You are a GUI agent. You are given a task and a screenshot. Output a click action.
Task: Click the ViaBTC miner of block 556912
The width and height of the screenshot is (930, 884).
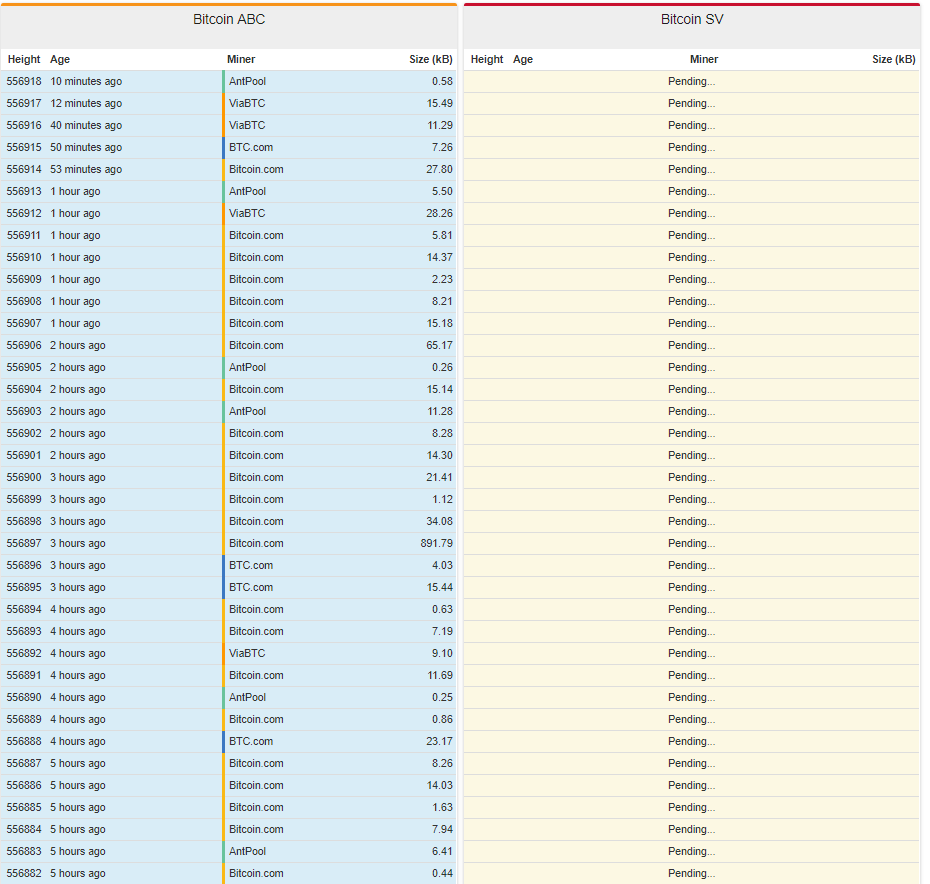(247, 213)
